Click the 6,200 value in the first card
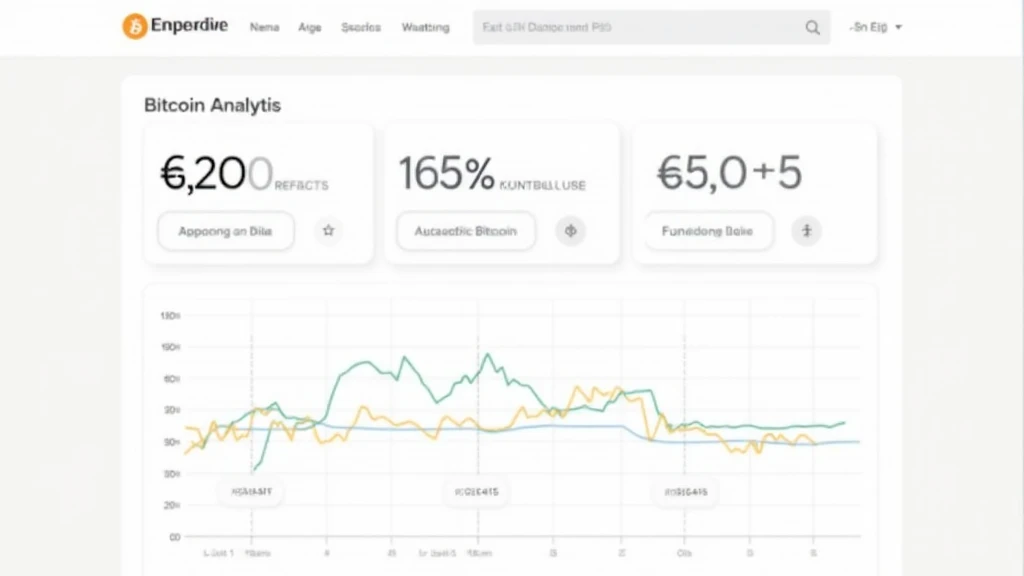This screenshot has height=576, width=1024. (215, 174)
